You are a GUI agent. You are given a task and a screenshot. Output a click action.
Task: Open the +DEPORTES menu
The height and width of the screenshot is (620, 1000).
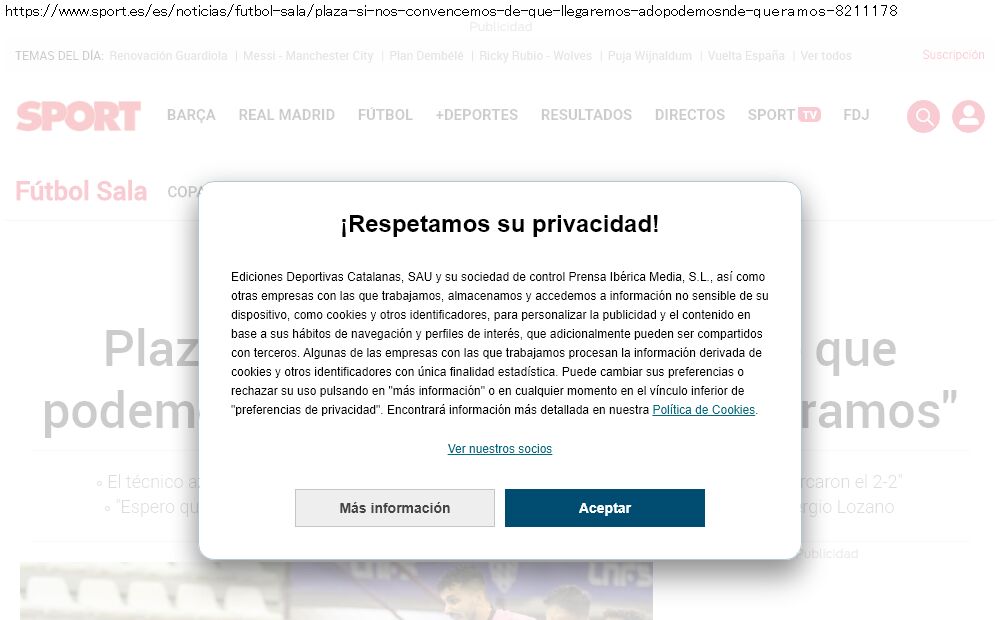coord(476,115)
